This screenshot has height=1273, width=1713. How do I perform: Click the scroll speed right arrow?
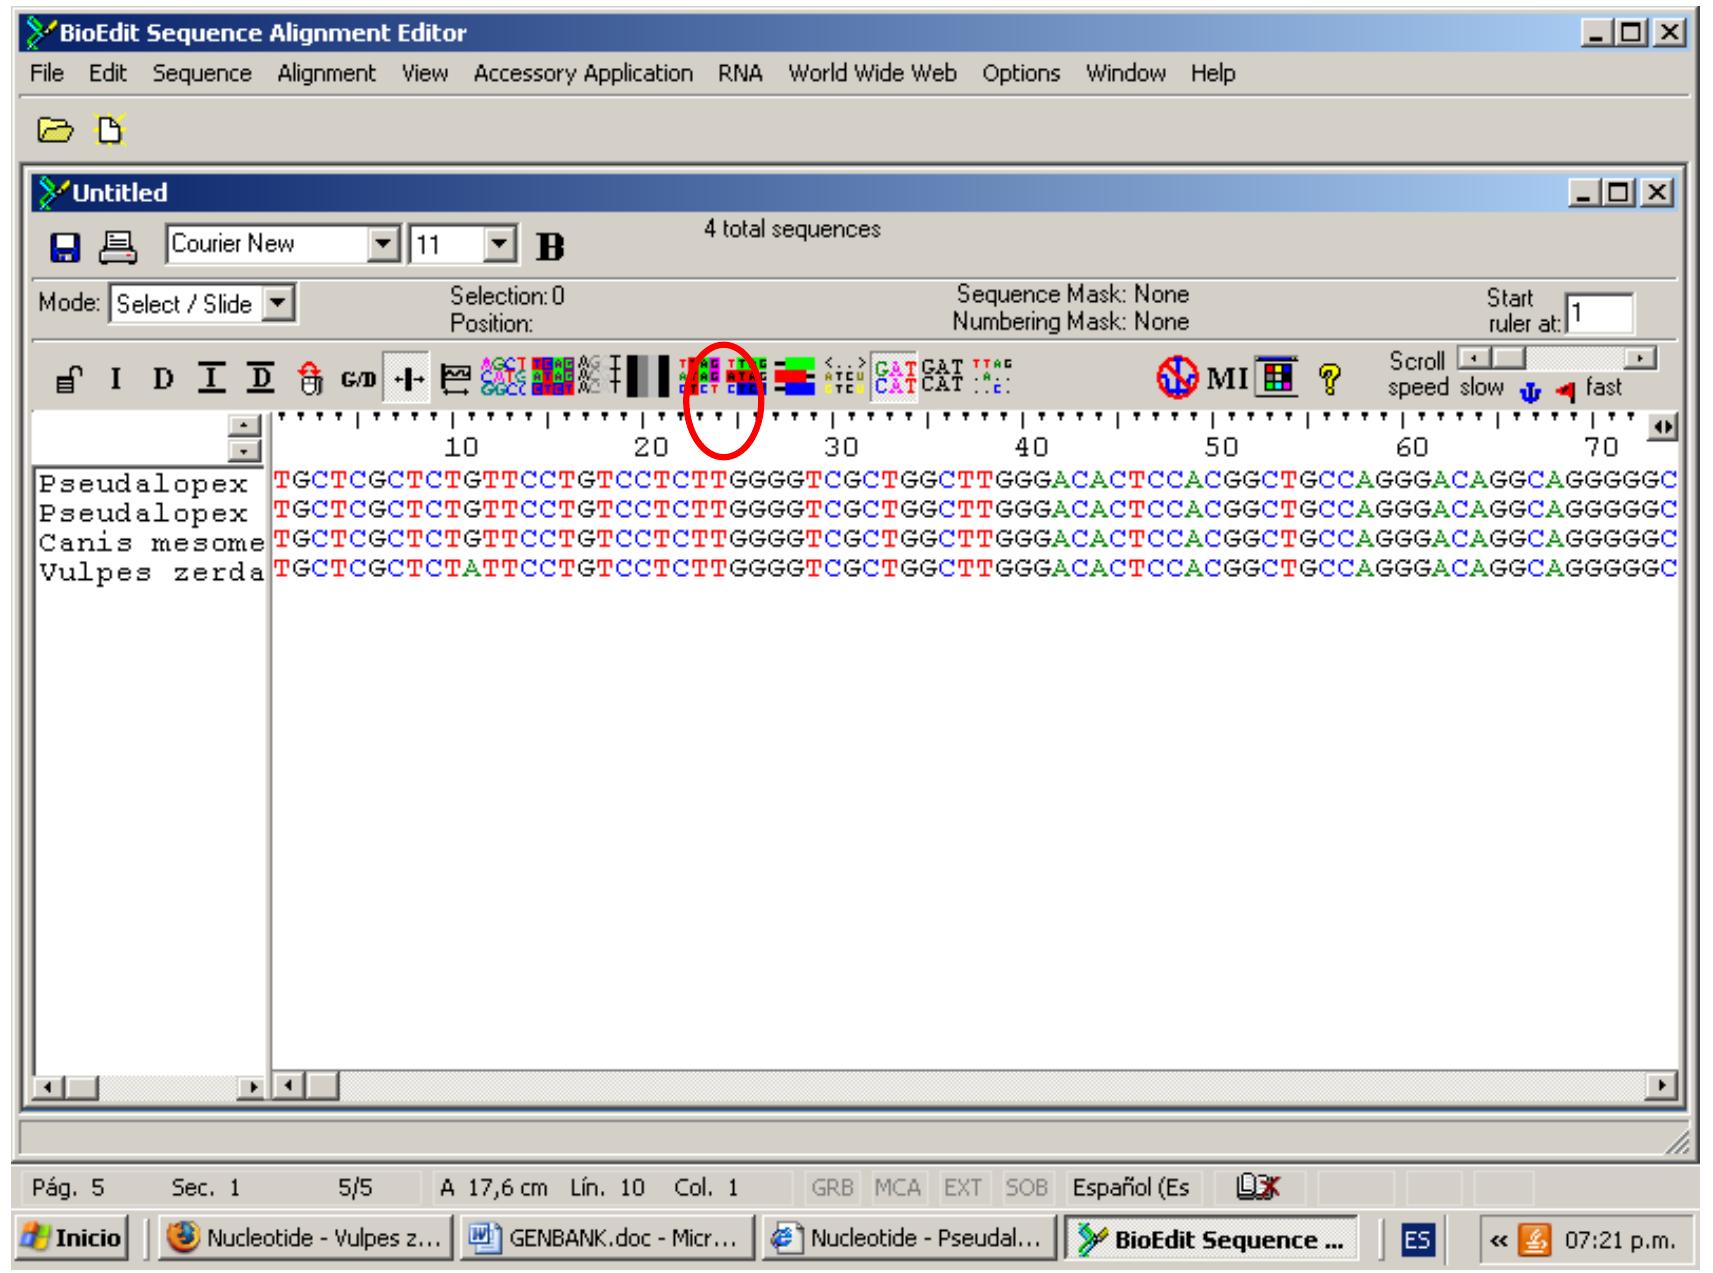(1640, 358)
